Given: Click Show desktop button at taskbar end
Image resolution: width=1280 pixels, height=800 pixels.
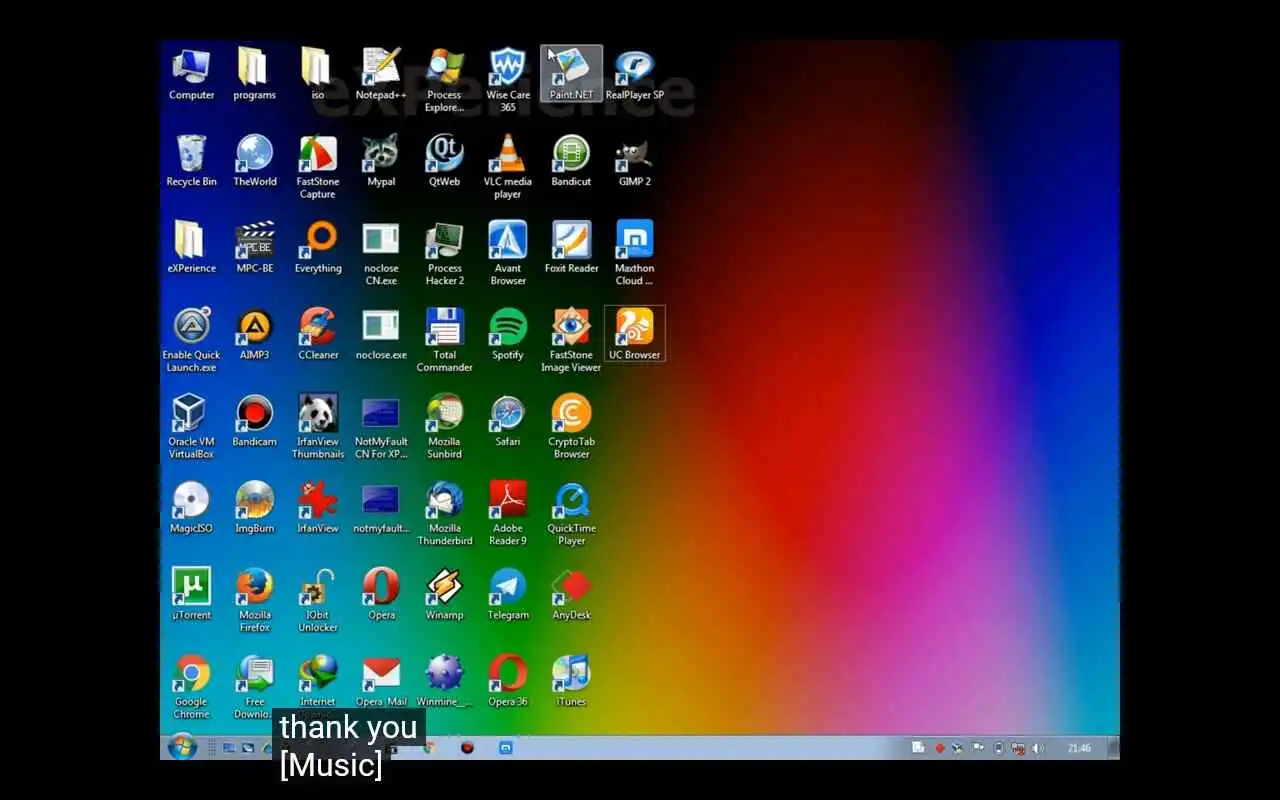Looking at the screenshot, I should click(1113, 748).
